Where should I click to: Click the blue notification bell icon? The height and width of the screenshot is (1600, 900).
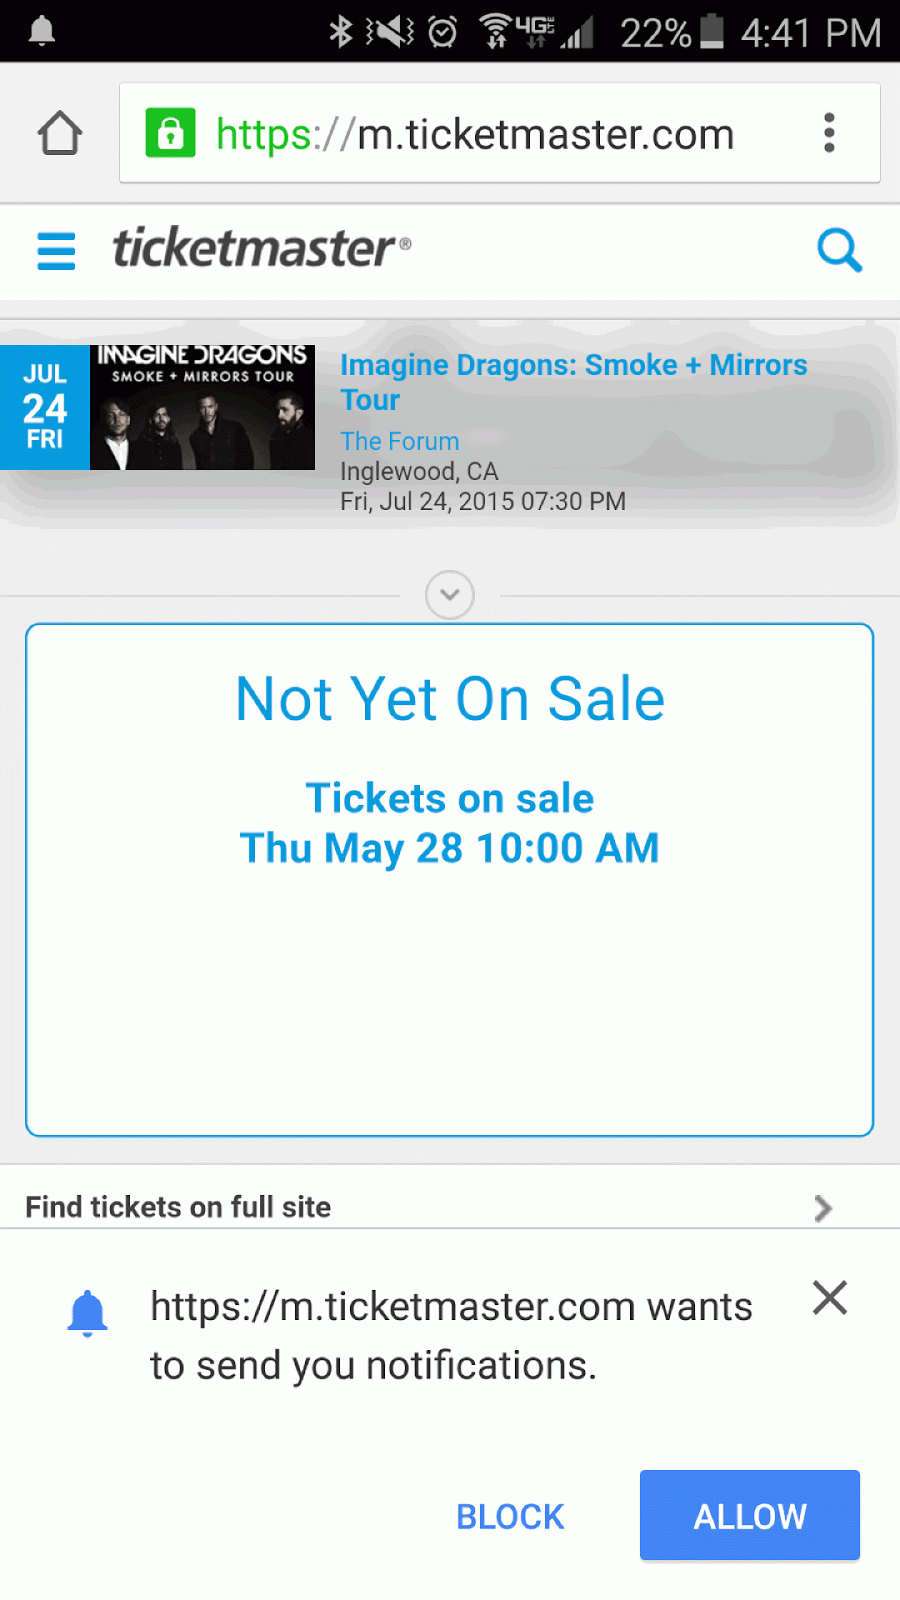tap(87, 1313)
